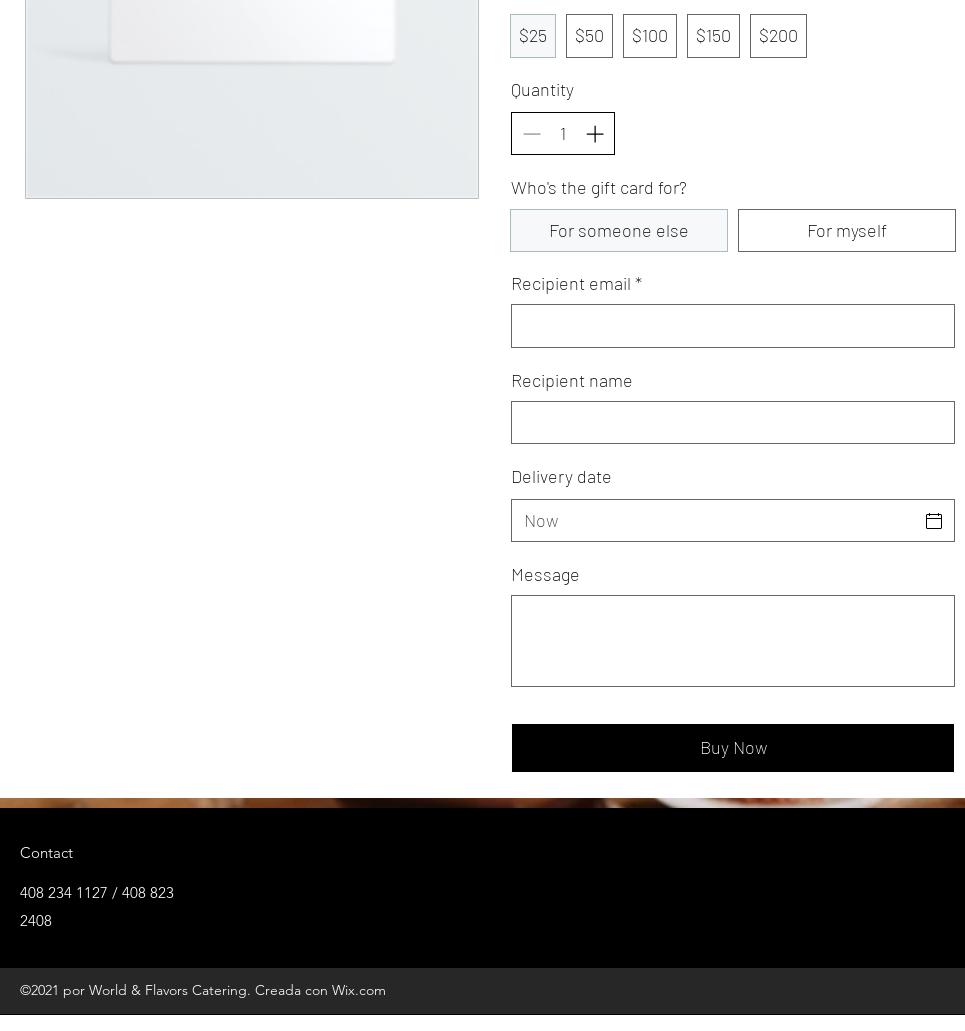Viewport: 965px width, 1031px height.
Task: Click into the Message text area
Action: click(x=732, y=641)
